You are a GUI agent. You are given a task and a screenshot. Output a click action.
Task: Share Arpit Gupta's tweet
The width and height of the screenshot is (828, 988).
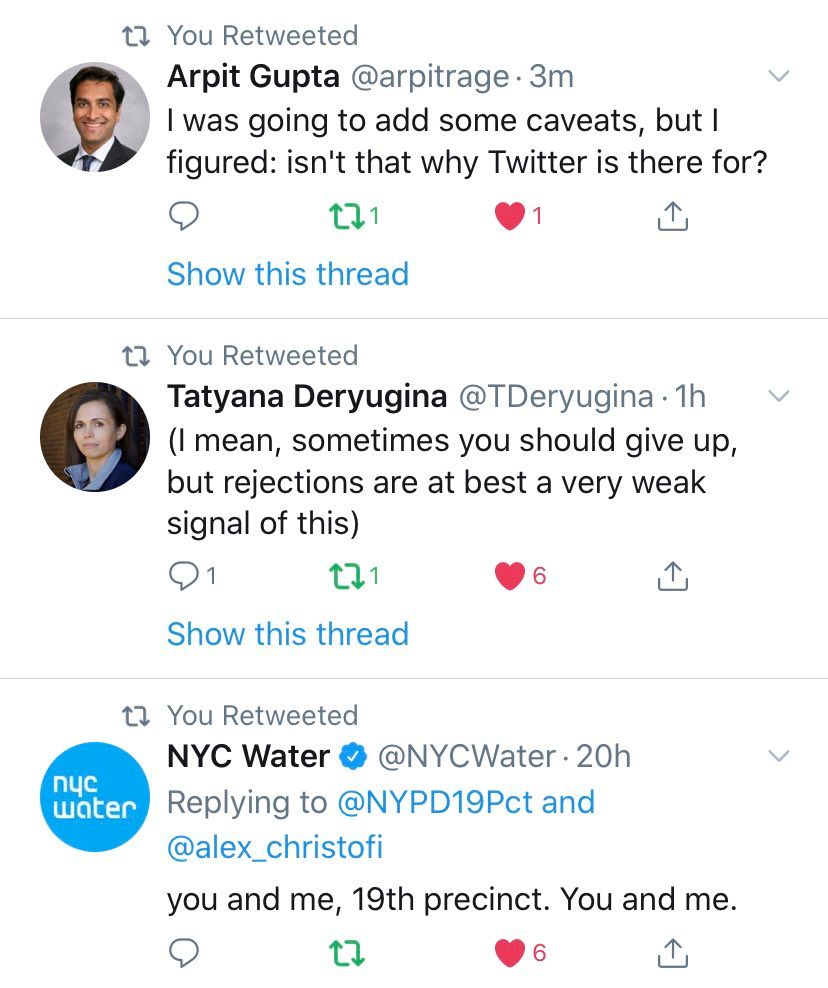click(674, 216)
